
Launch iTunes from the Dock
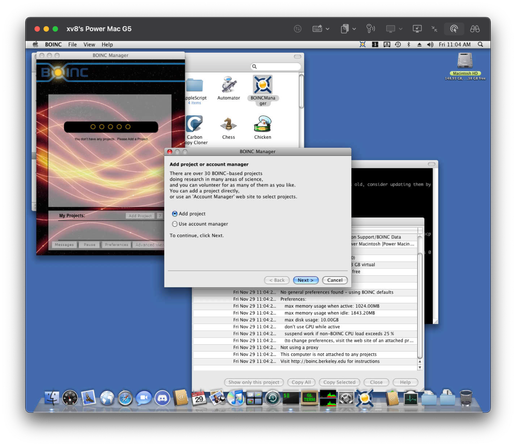tap(236, 398)
